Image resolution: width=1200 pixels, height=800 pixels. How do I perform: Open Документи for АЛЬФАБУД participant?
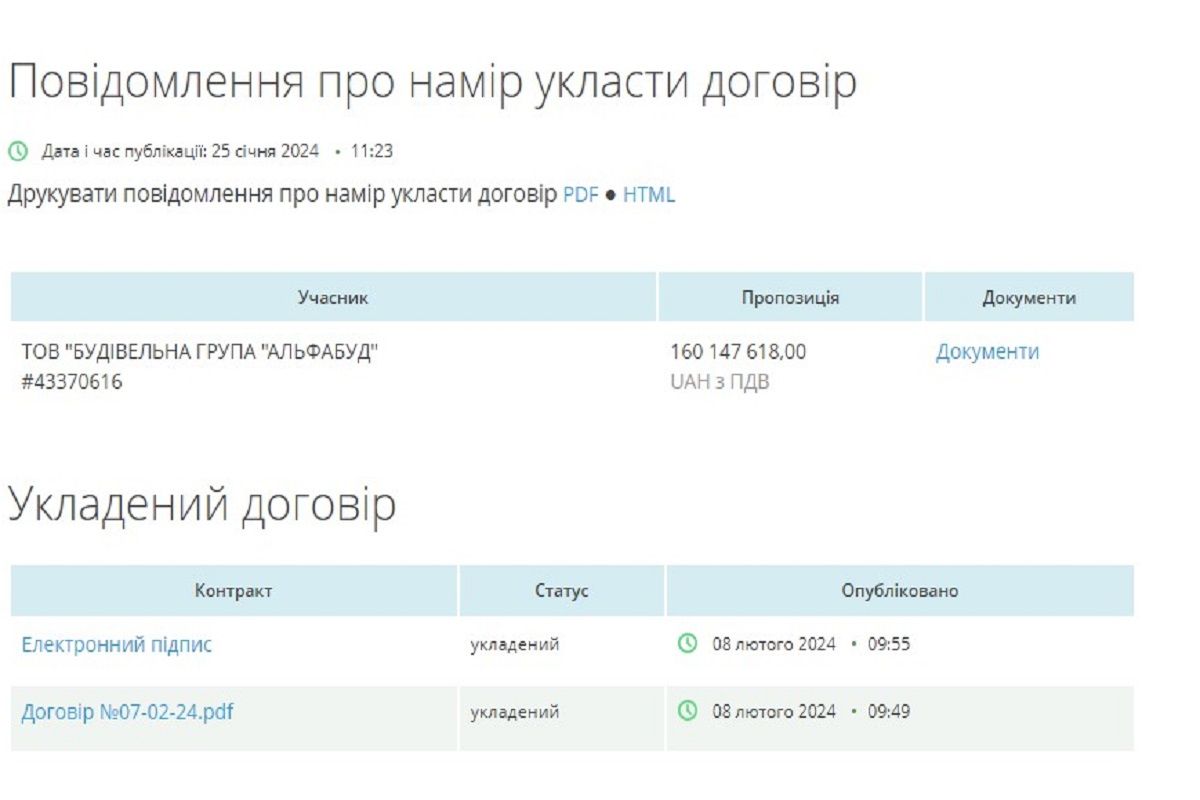click(x=988, y=351)
